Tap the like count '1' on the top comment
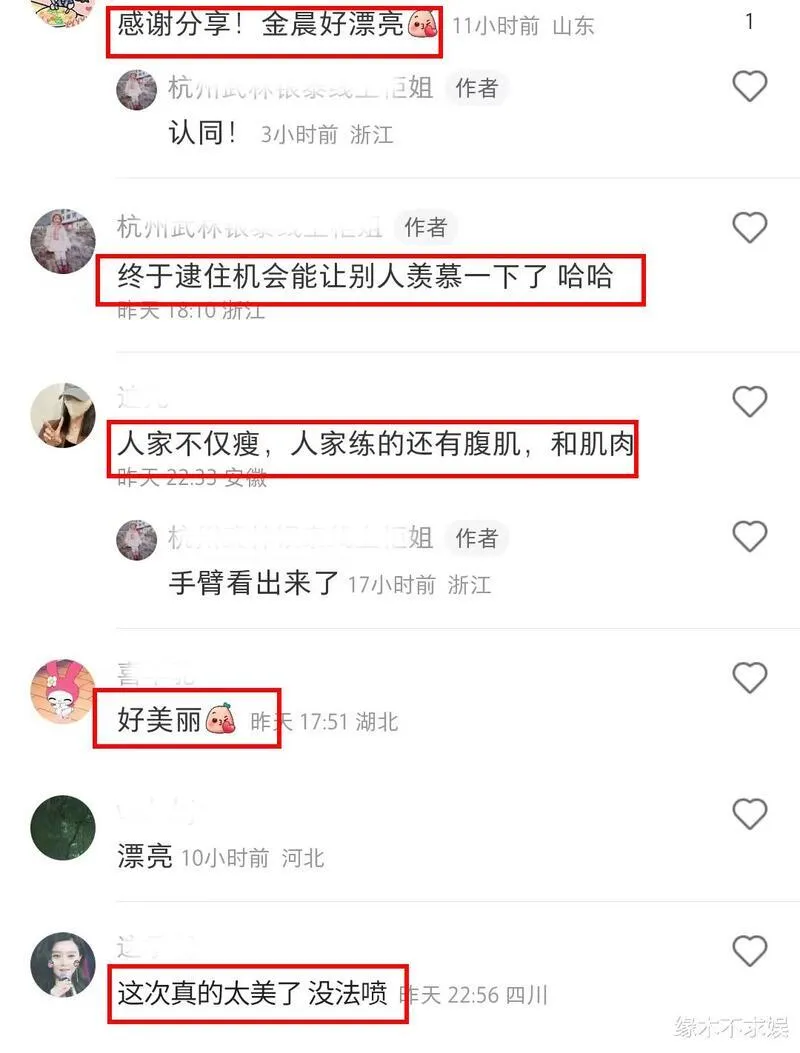The height and width of the screenshot is (1053, 800). point(749,22)
